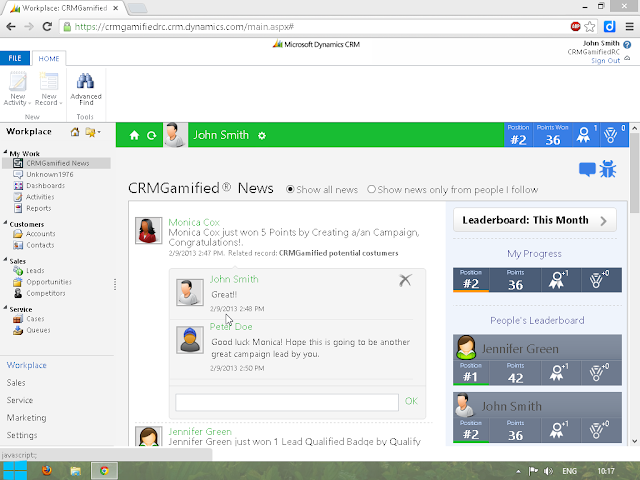
Task: Click the medal icon in top blue bar
Action: [610, 135]
